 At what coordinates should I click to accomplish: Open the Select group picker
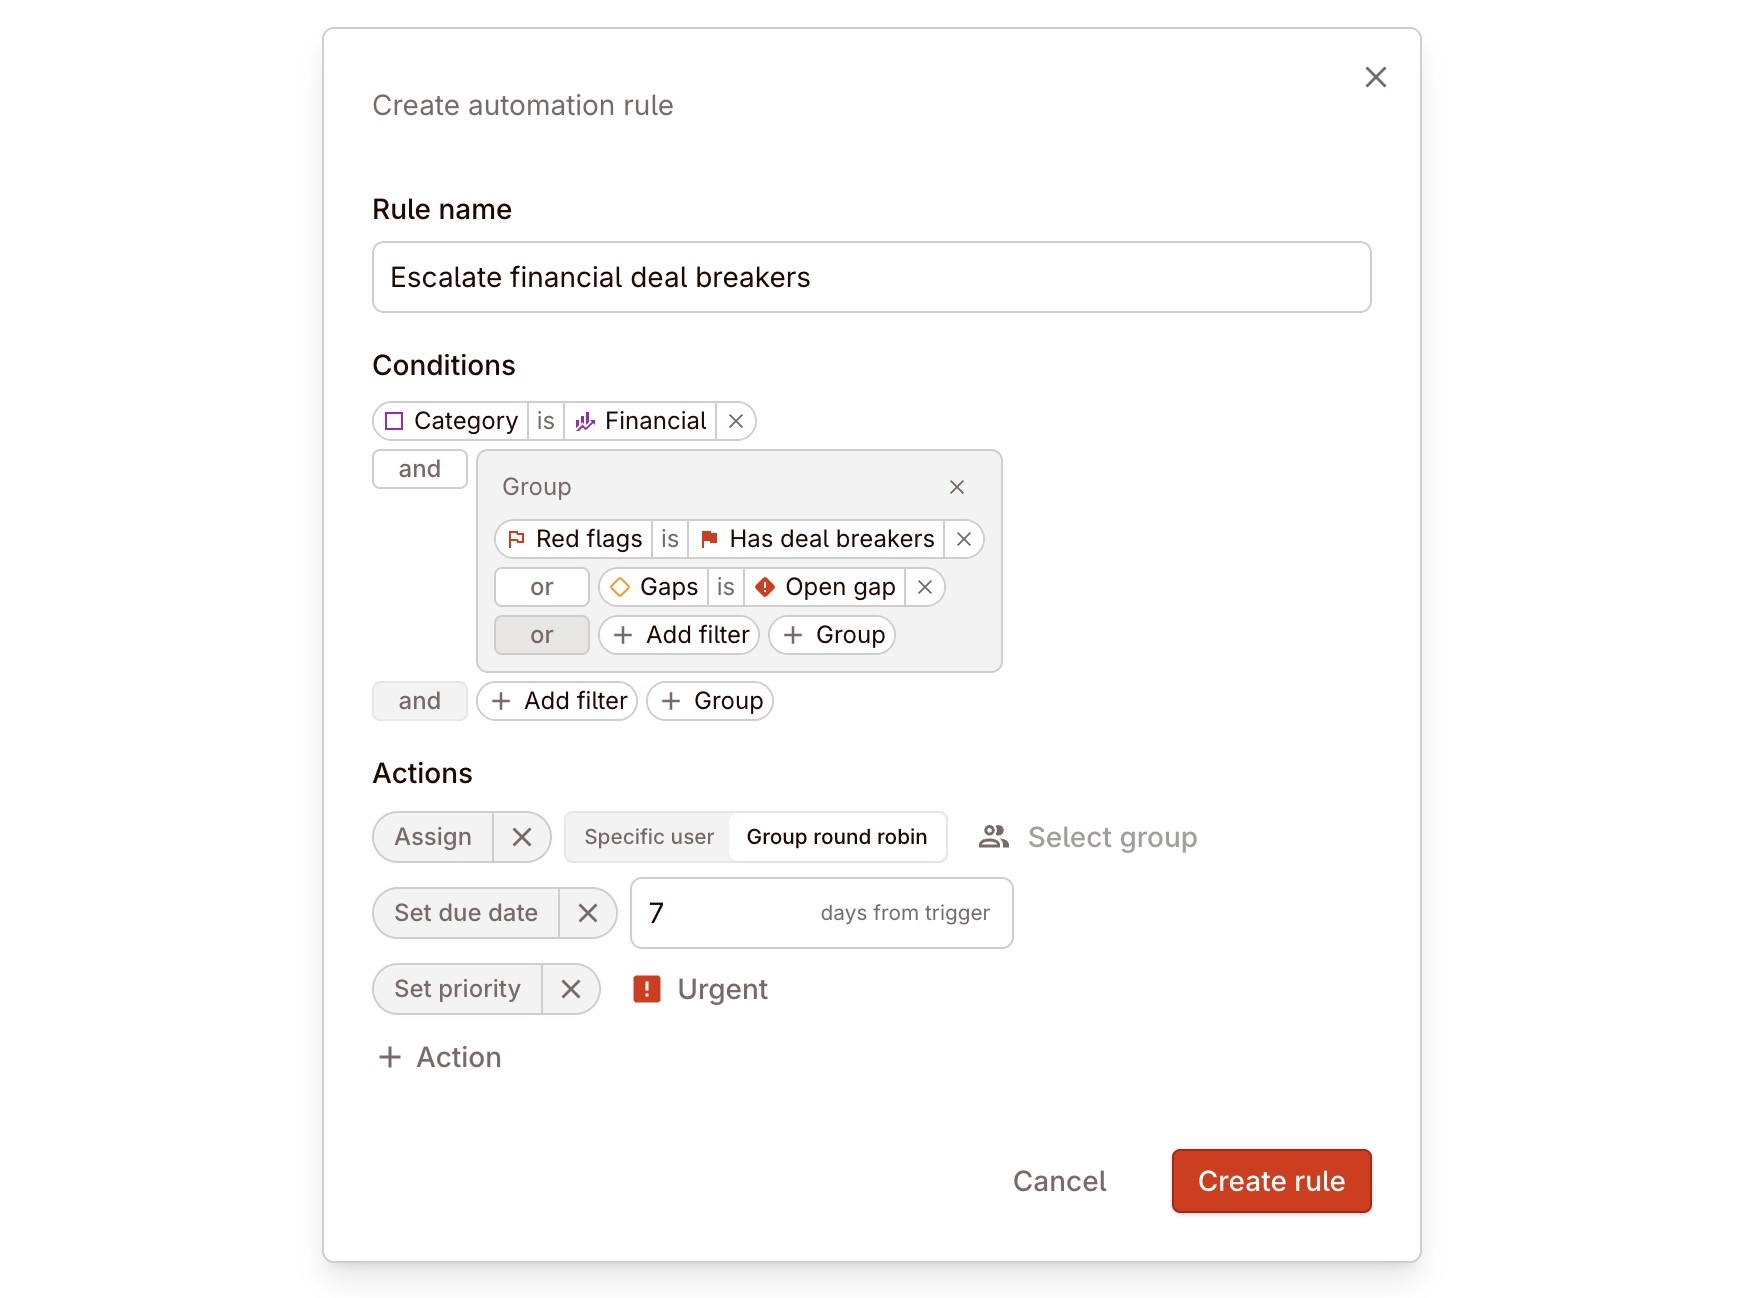(x=1089, y=837)
